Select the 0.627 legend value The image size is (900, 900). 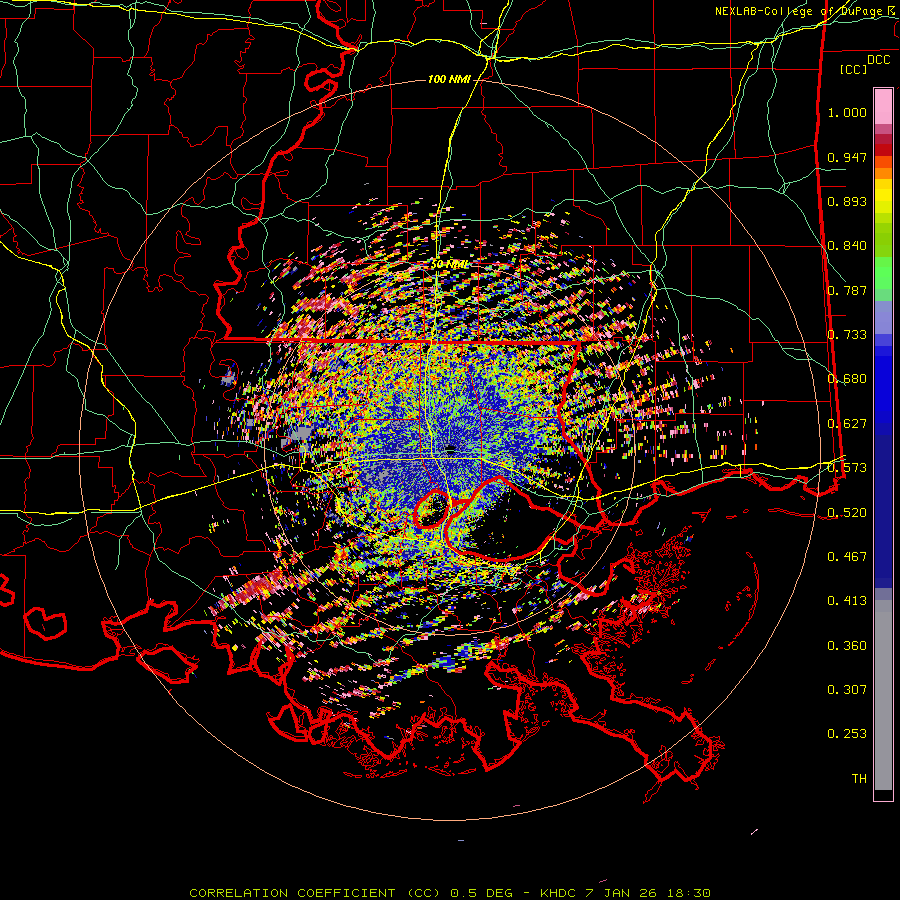click(x=847, y=424)
